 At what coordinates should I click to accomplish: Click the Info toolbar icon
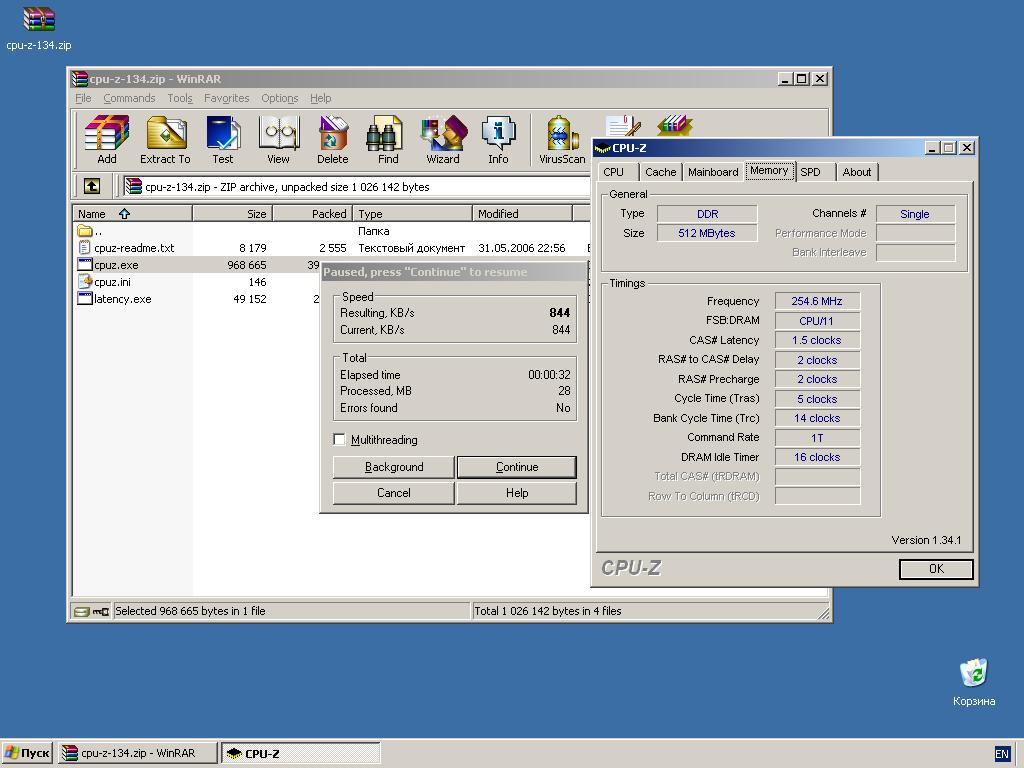point(498,139)
